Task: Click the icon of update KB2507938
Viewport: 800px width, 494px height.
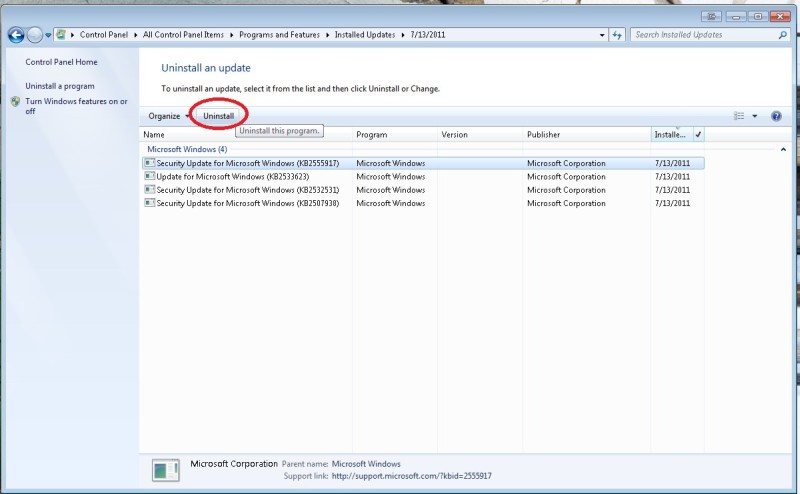Action: pyautogui.click(x=149, y=203)
